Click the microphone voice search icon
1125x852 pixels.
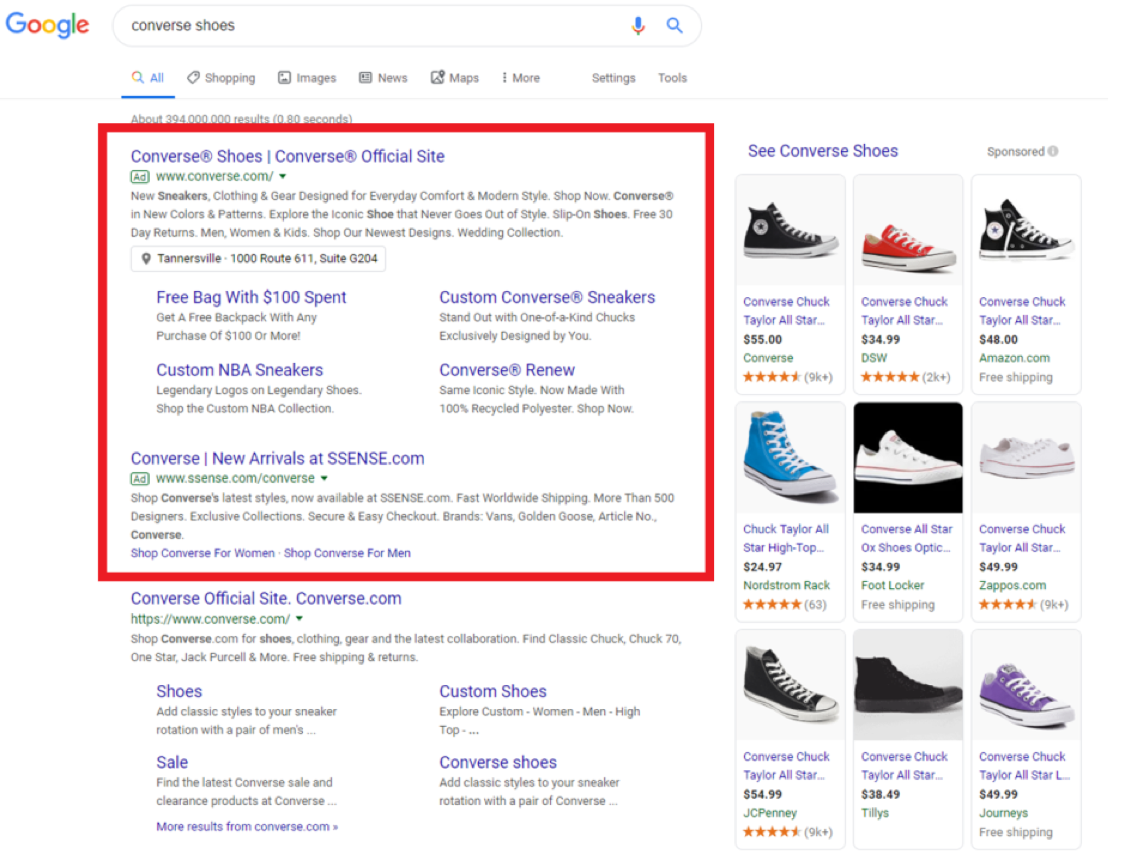tap(638, 26)
